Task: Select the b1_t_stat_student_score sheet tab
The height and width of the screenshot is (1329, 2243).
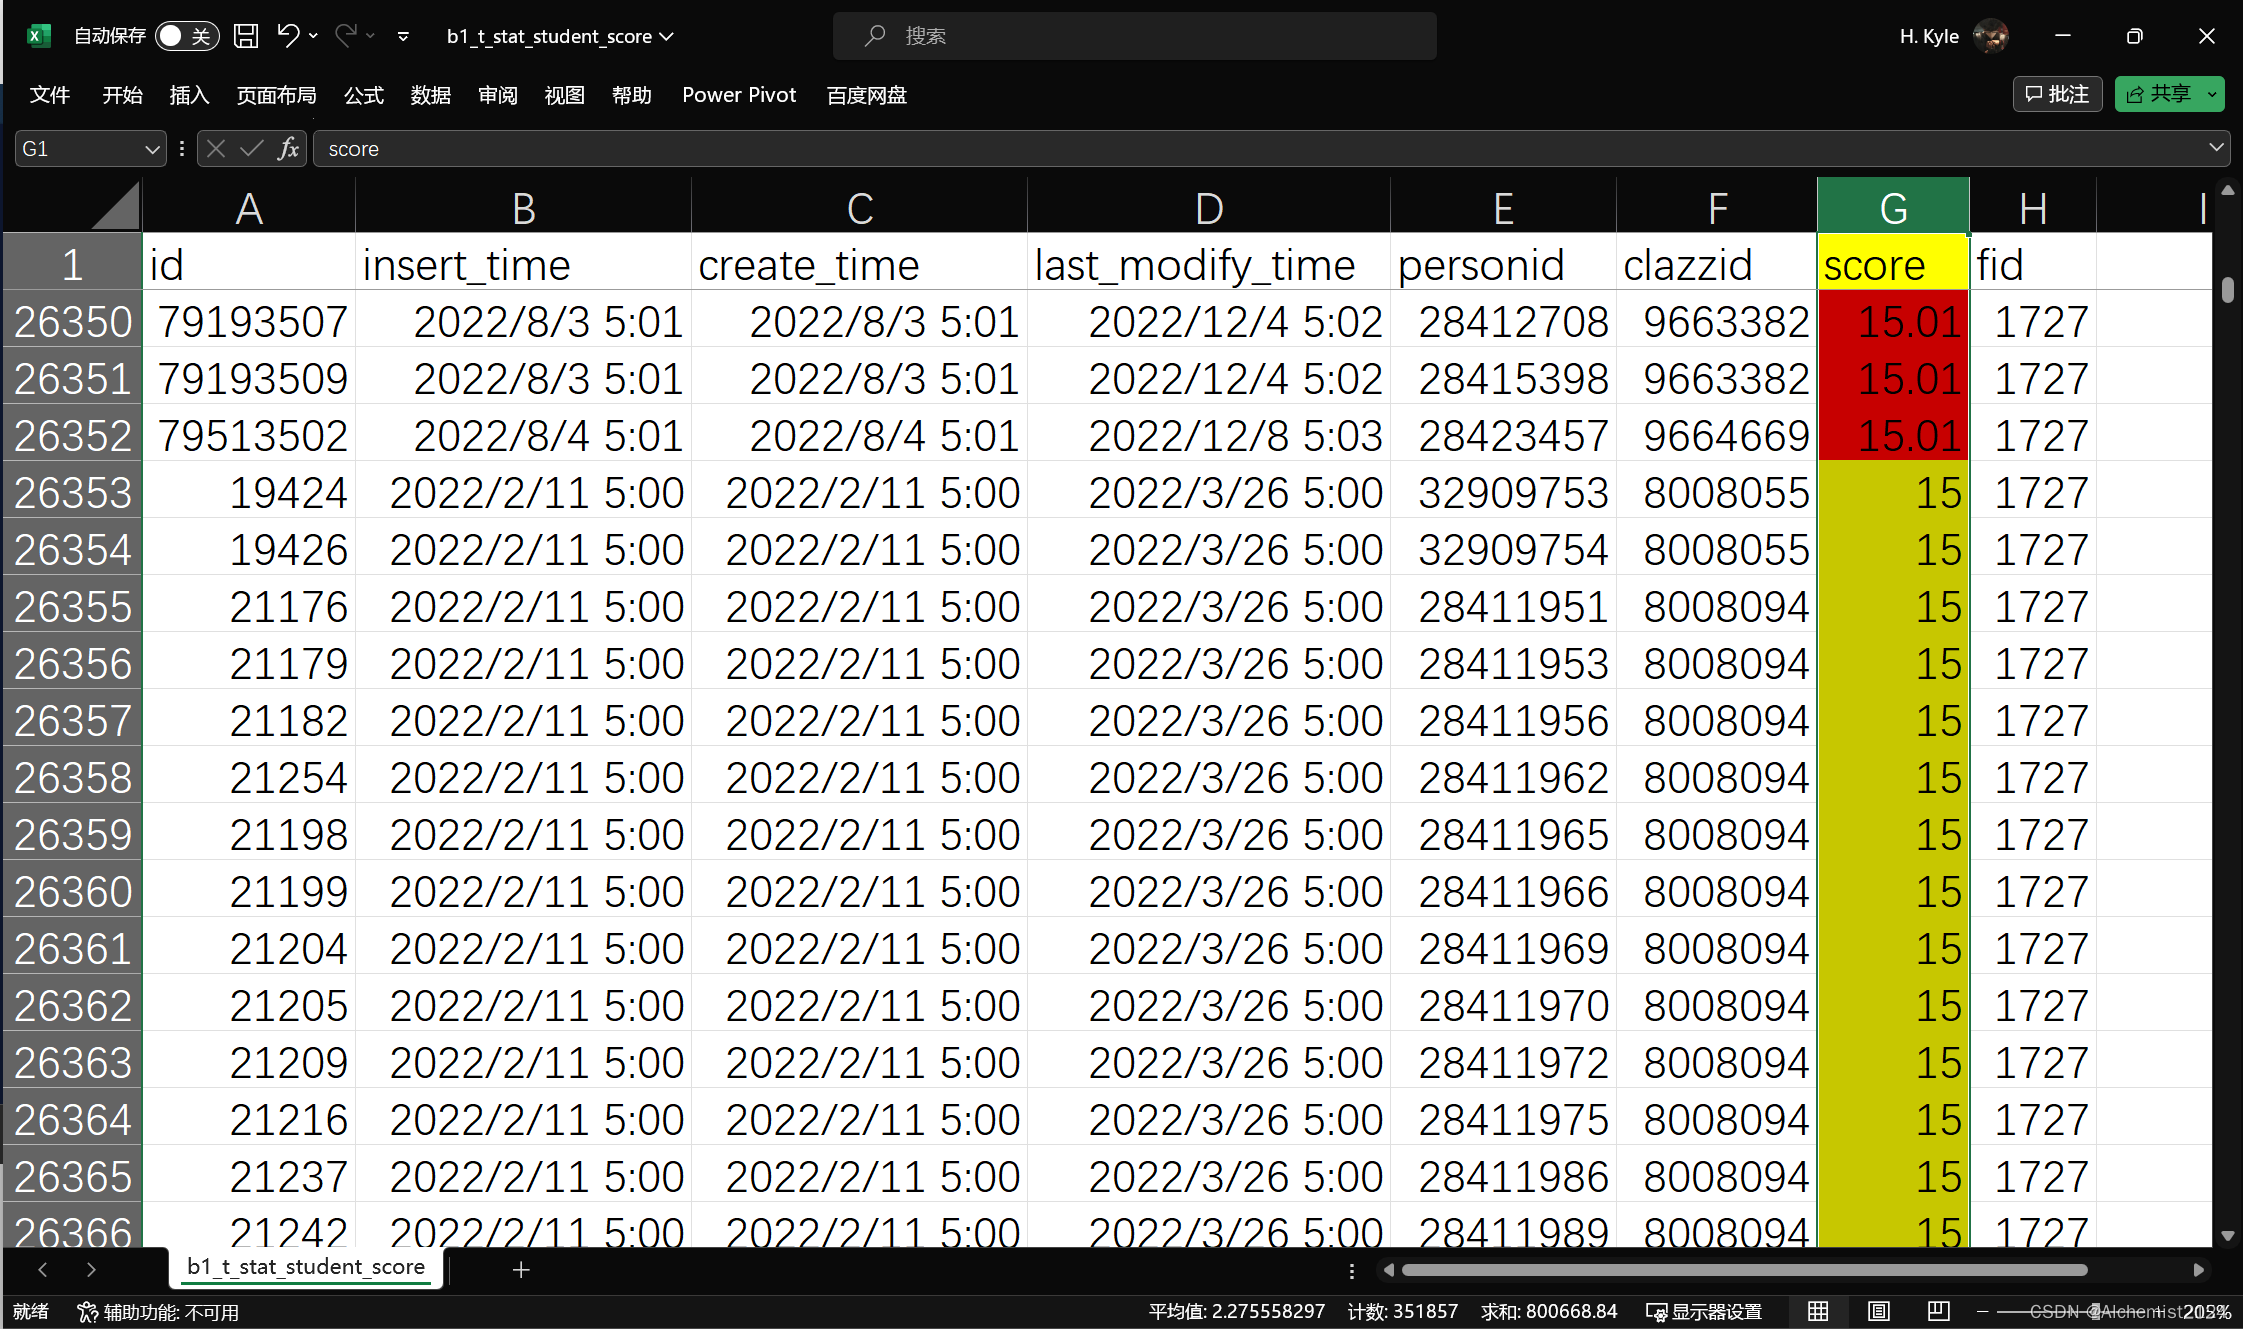Action: coord(306,1267)
